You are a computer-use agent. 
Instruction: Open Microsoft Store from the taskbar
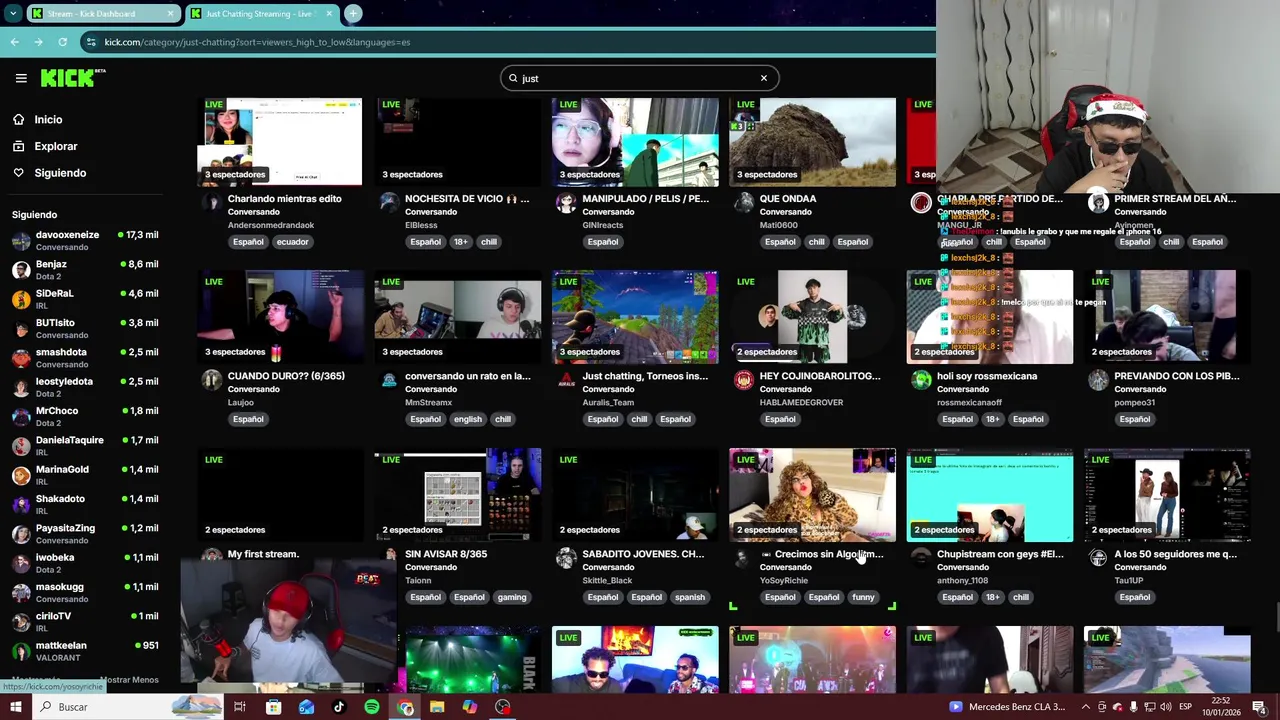tap(273, 707)
